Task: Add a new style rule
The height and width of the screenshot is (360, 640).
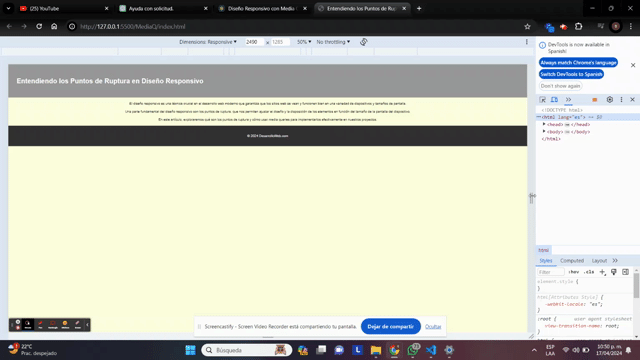Action: point(602,272)
